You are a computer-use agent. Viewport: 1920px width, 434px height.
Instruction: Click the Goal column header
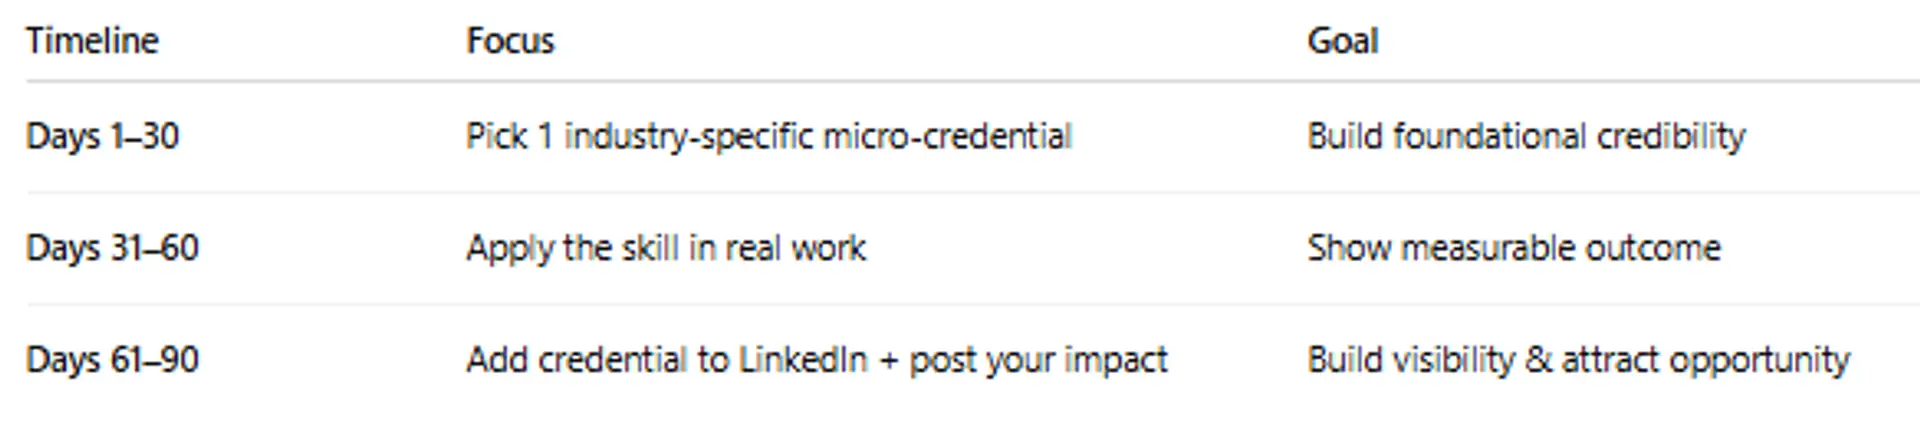1342,41
